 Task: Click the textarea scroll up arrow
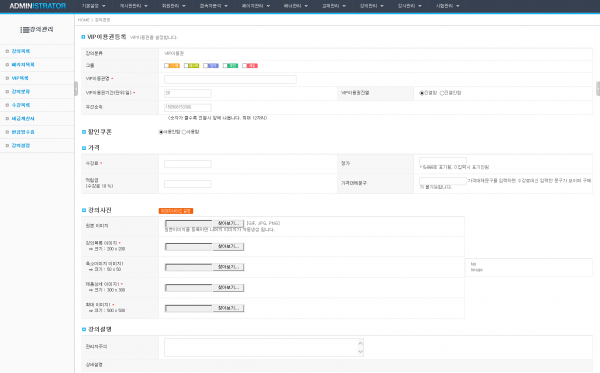tap(360, 343)
